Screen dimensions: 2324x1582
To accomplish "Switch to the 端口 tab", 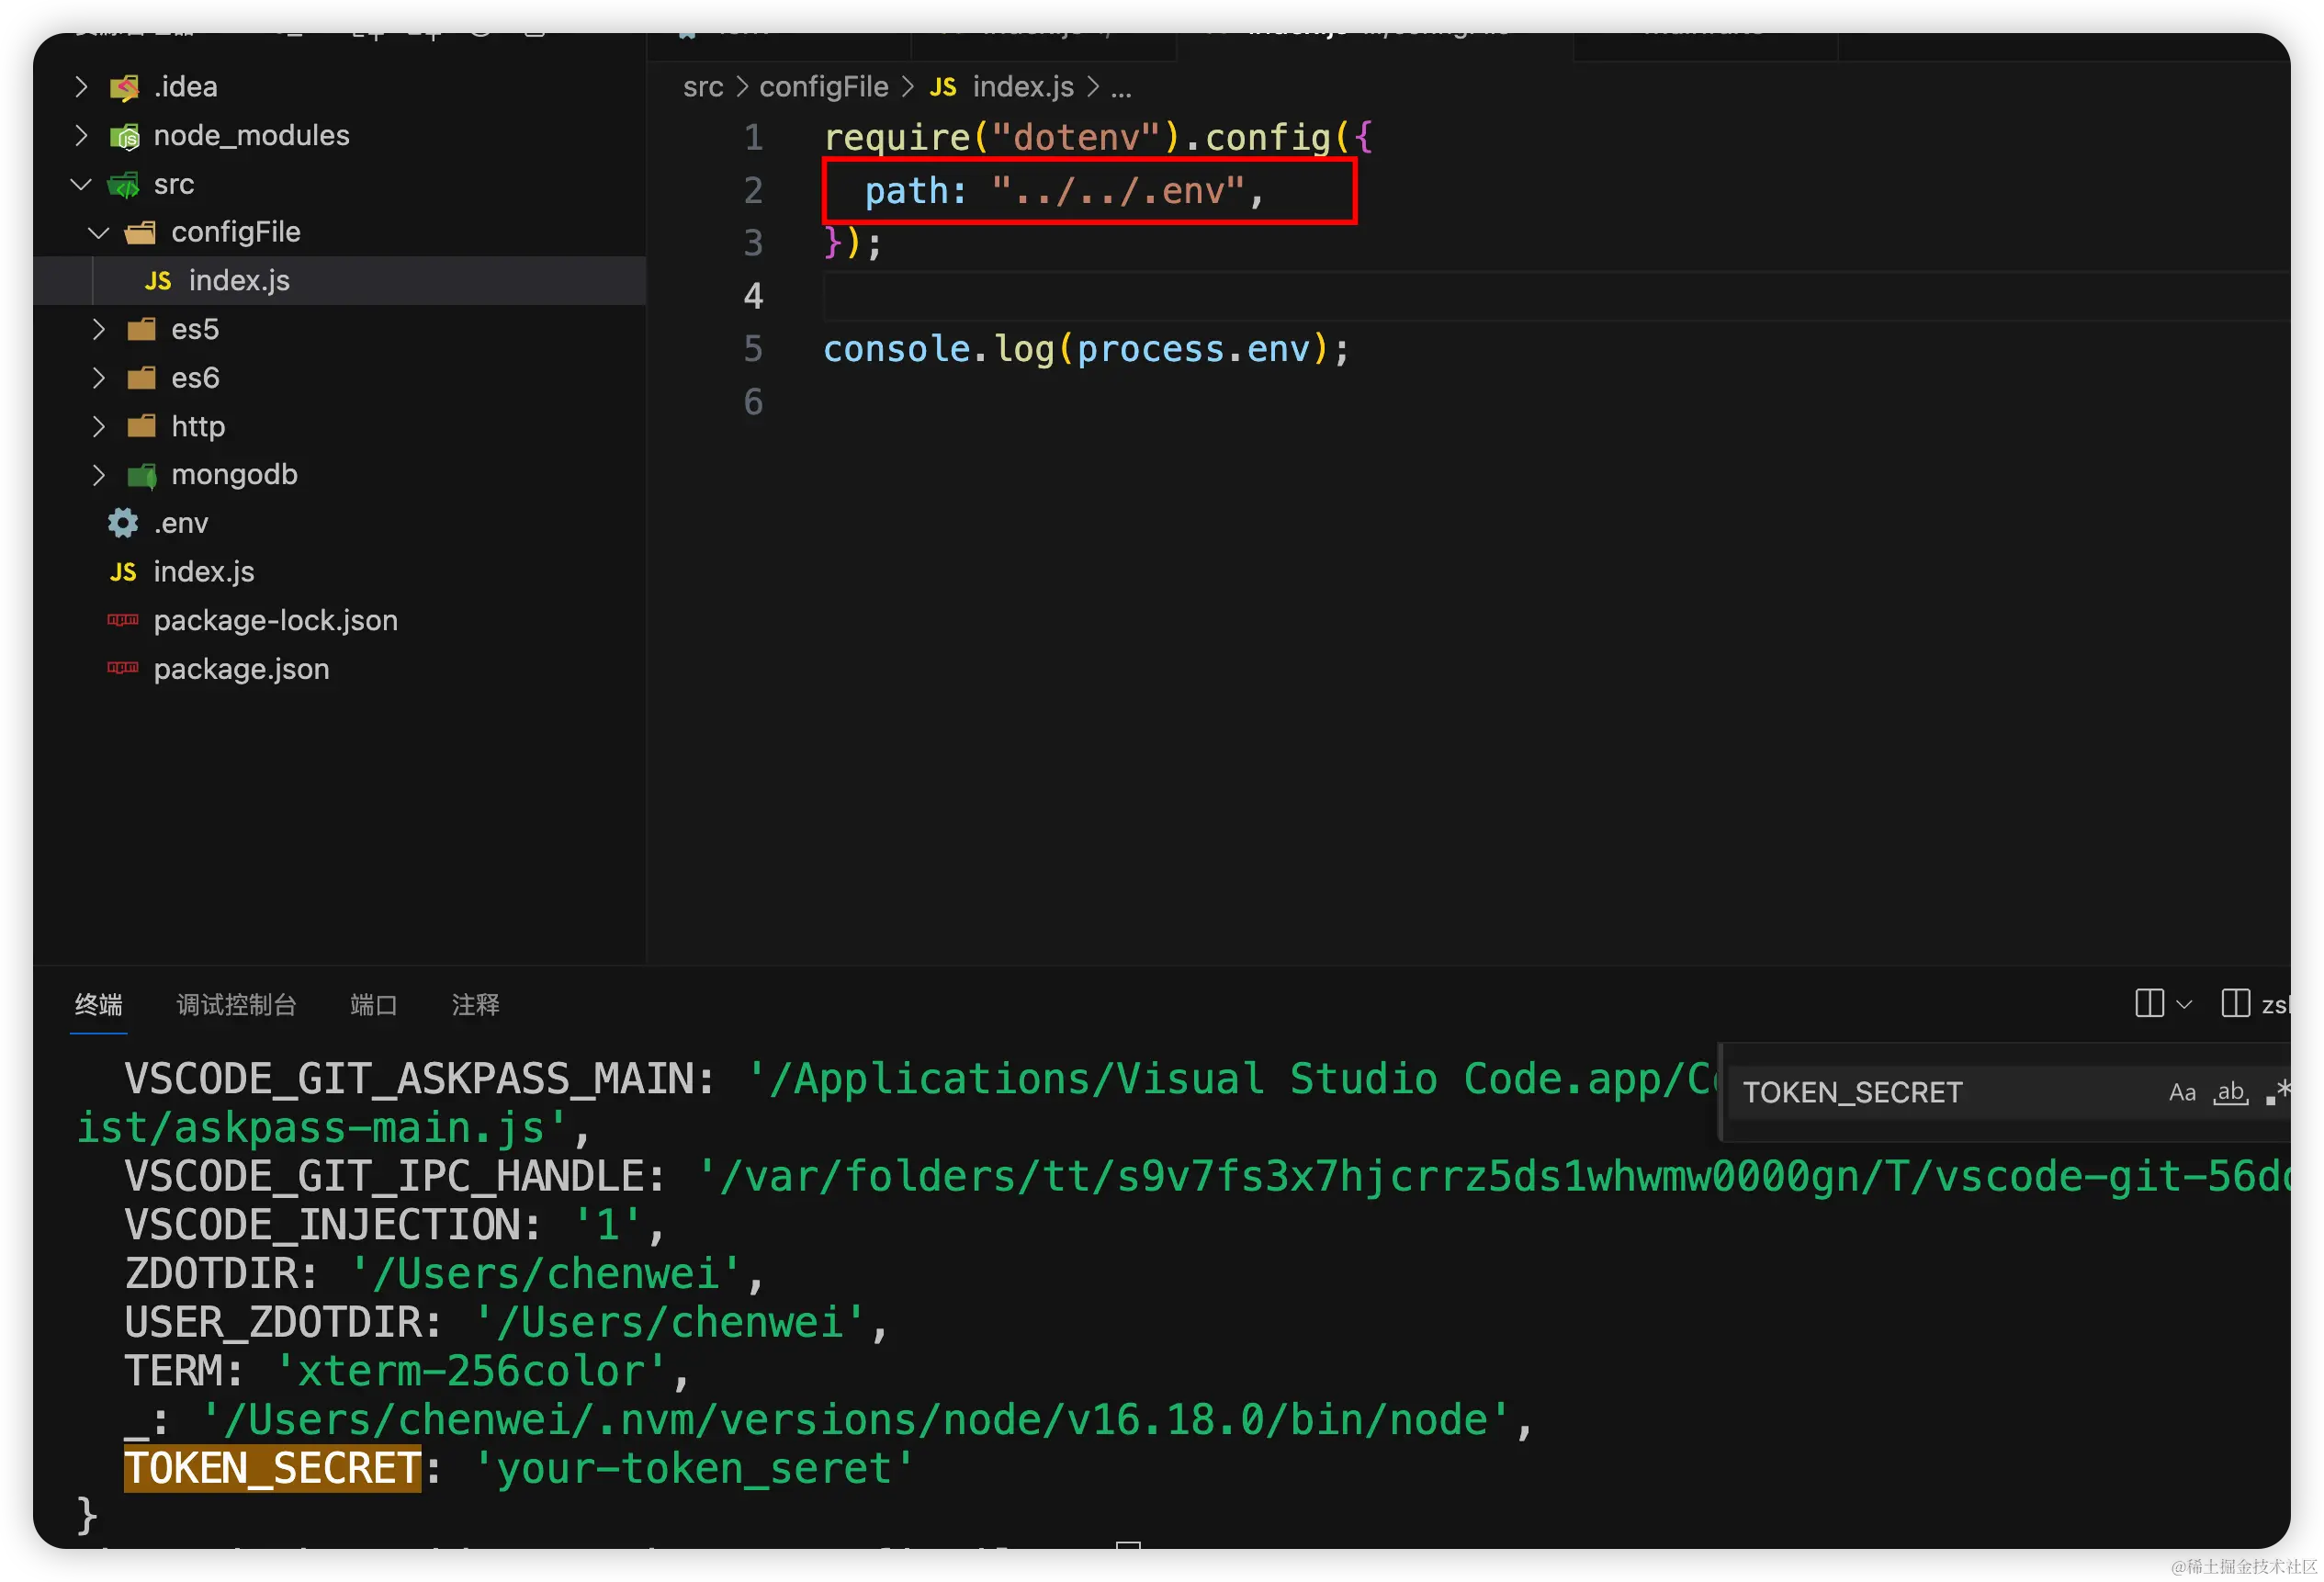I will pyautogui.click(x=374, y=1004).
